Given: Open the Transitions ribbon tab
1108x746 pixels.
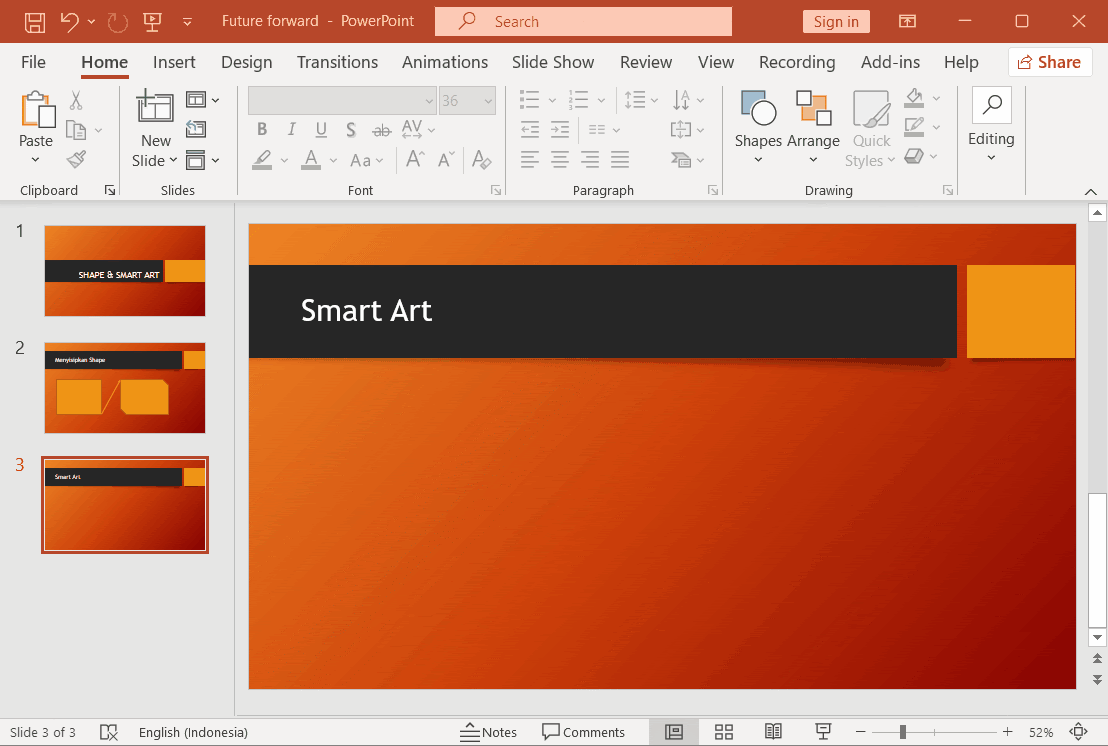Looking at the screenshot, I should 337,62.
